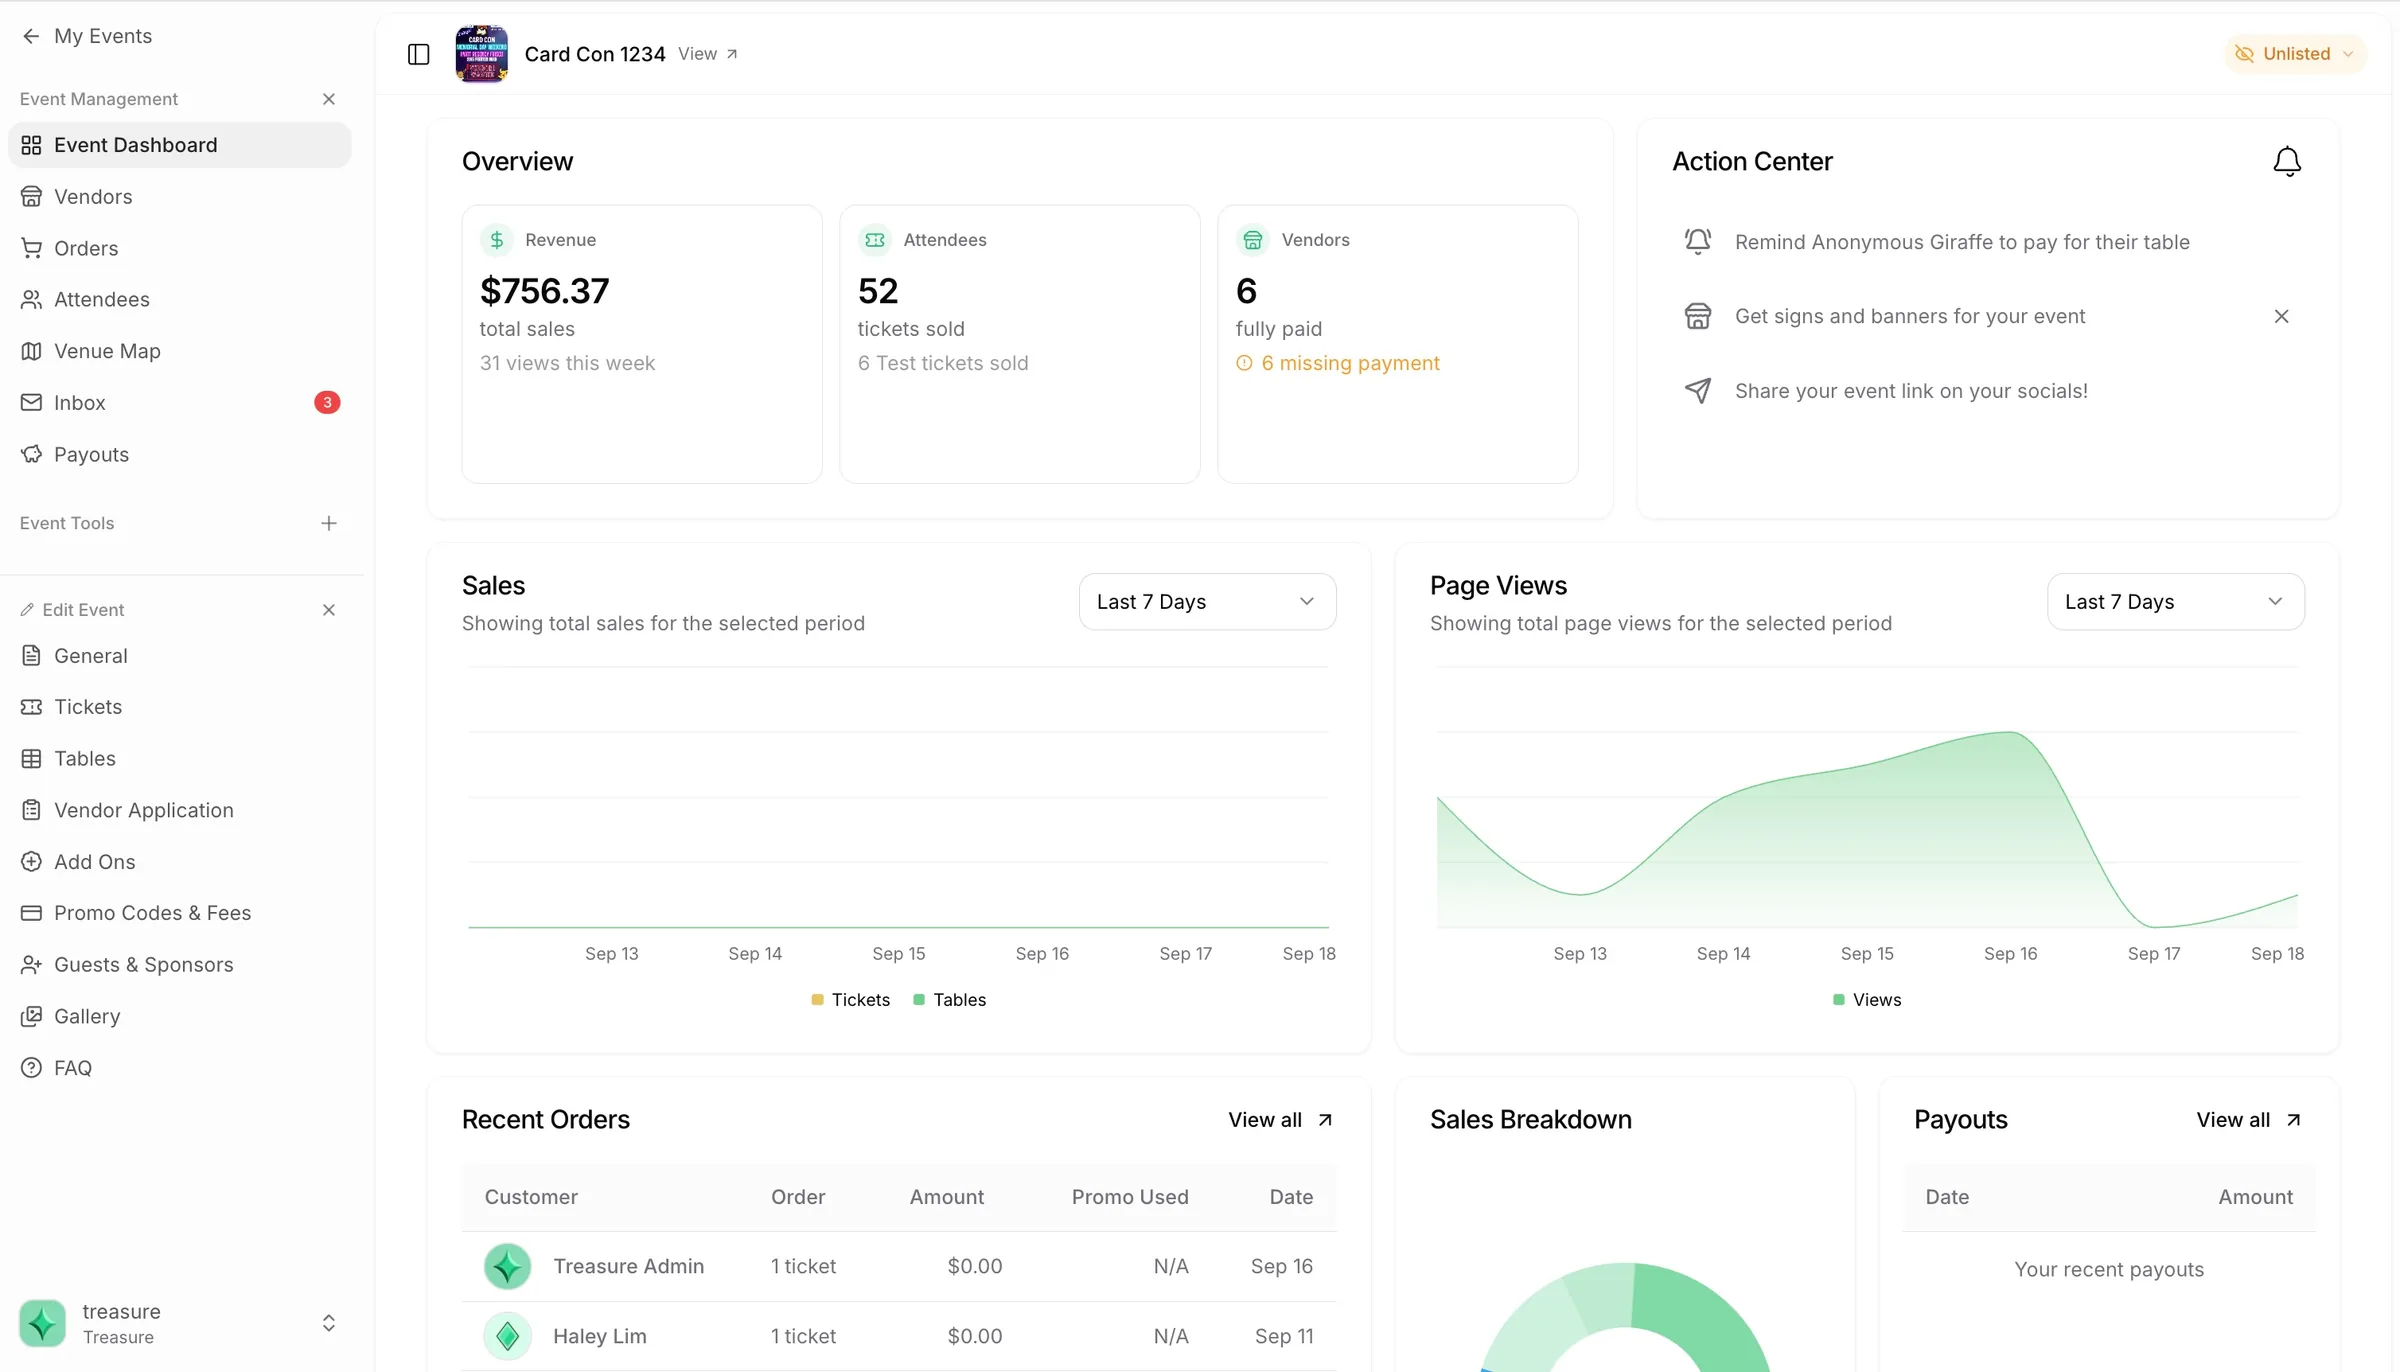Click Haley Lim's avatar icon
This screenshot has height=1372, width=2400.
click(x=508, y=1336)
